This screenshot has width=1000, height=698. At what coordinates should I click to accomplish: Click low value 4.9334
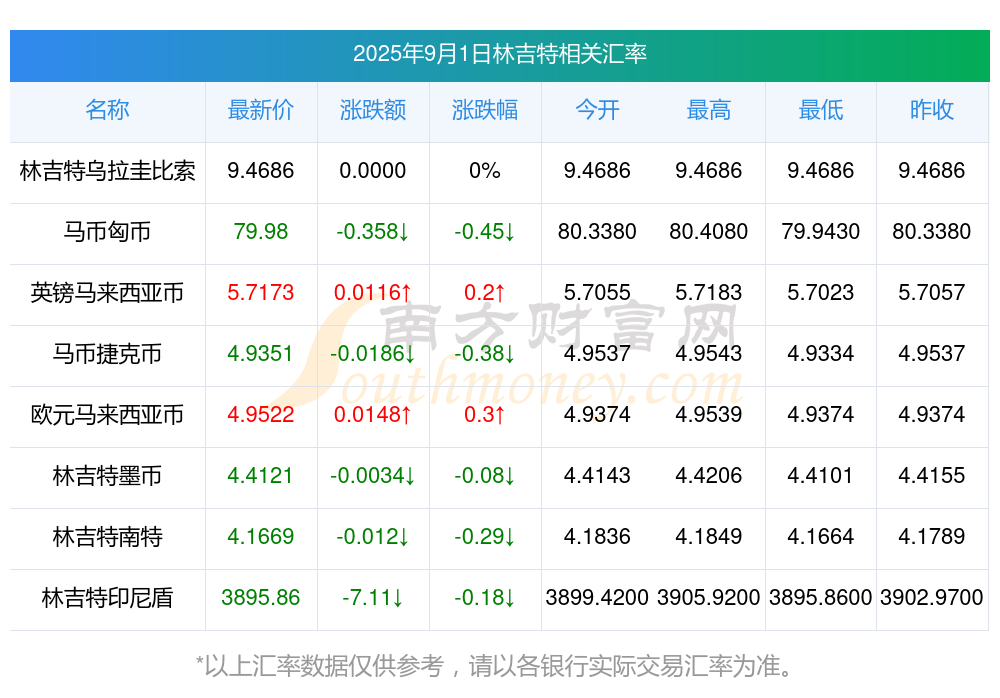pyautogui.click(x=821, y=353)
